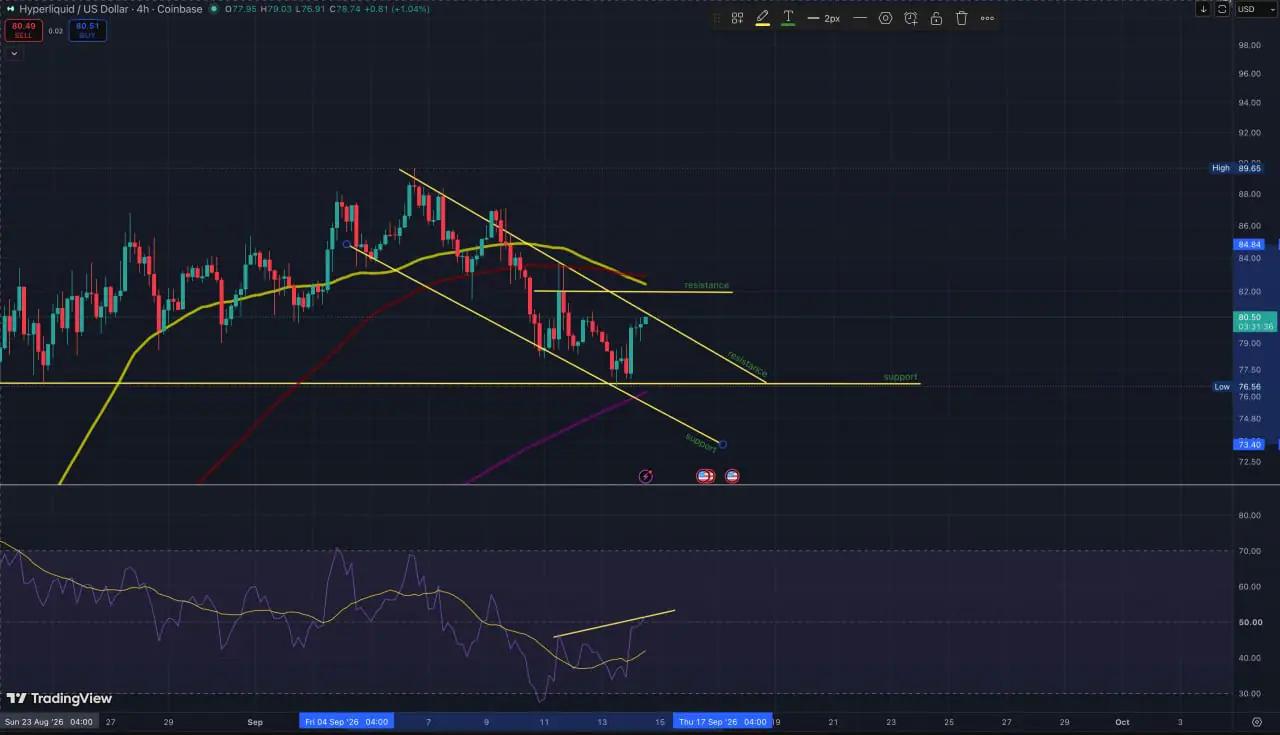The width and height of the screenshot is (1280, 735).
Task: Delete drawing with trash icon
Action: 962,18
